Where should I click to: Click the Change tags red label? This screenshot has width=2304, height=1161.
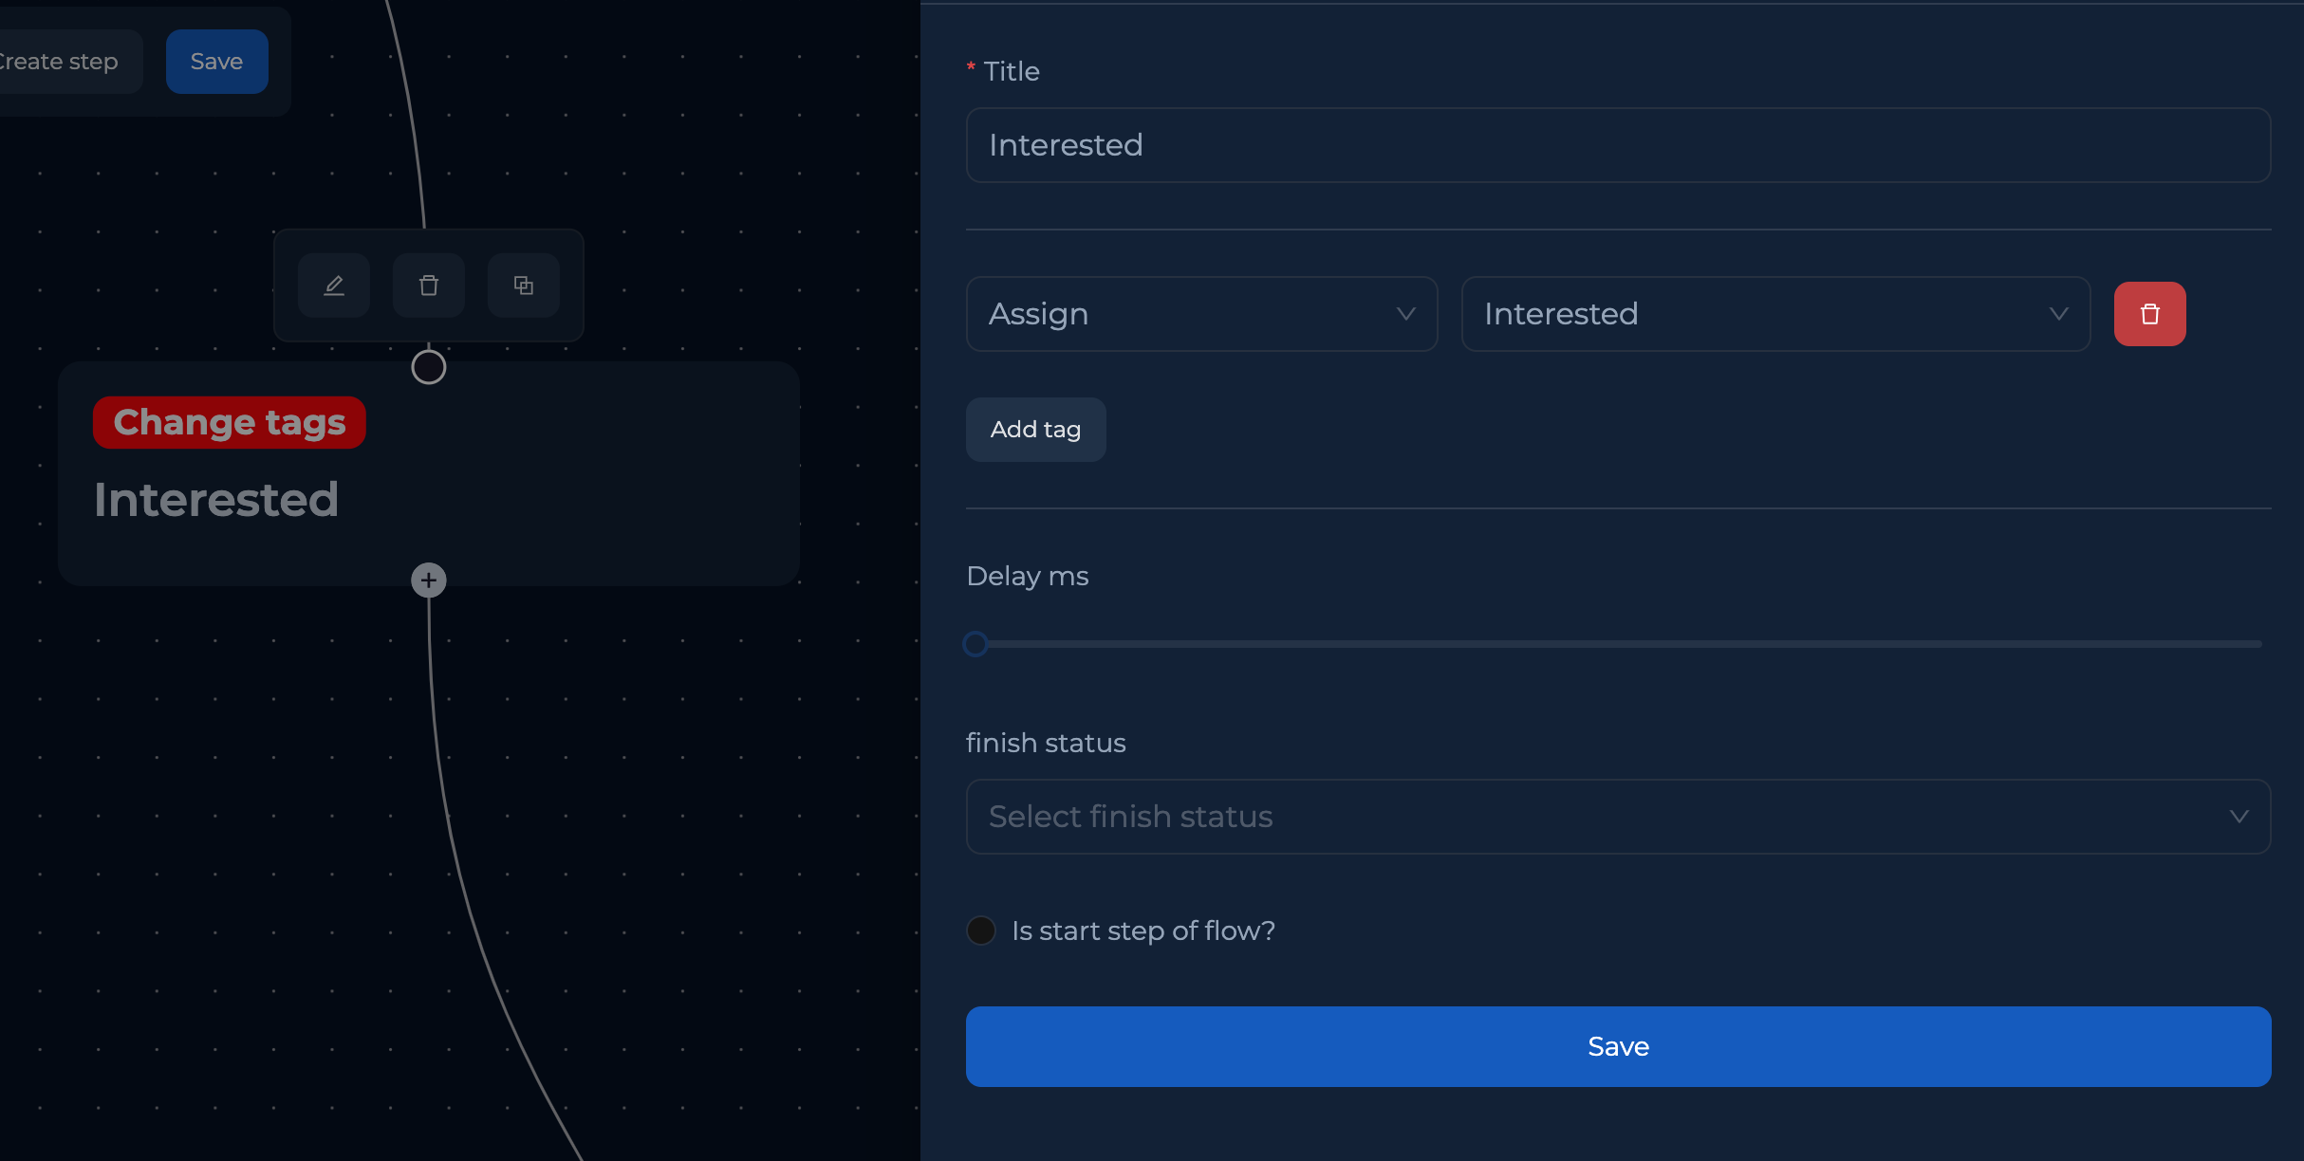[x=229, y=422]
